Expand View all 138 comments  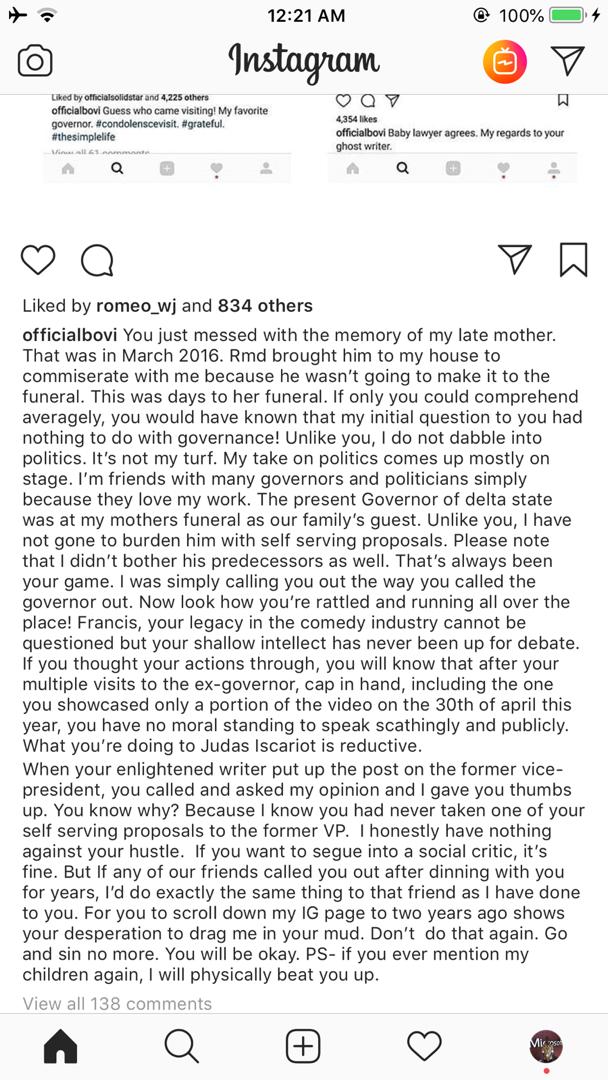click(117, 1003)
